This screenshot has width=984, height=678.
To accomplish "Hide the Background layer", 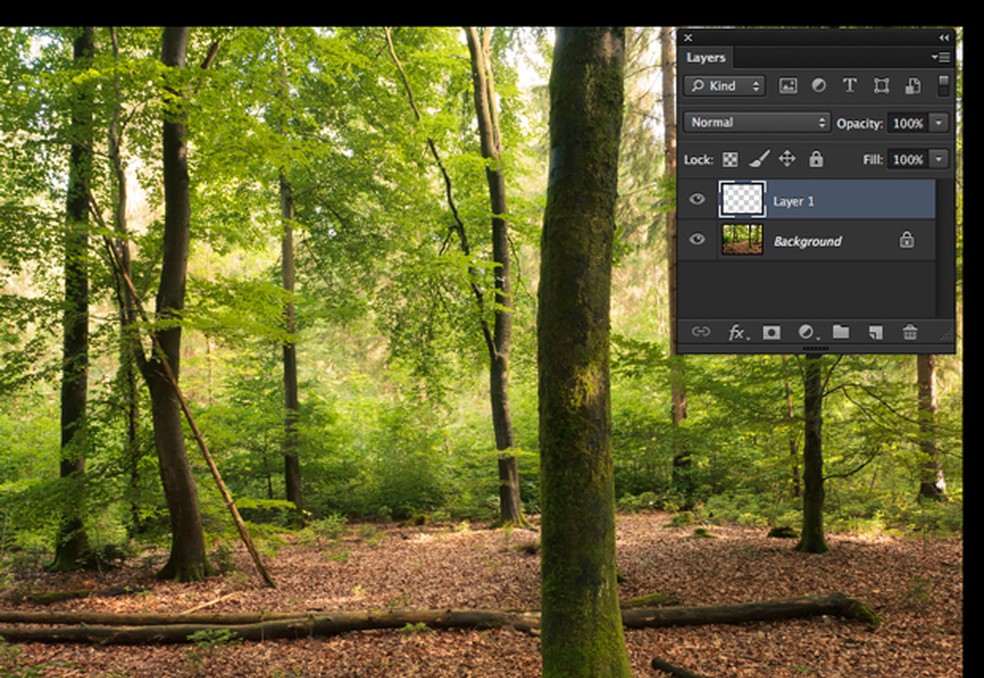I will click(x=697, y=240).
